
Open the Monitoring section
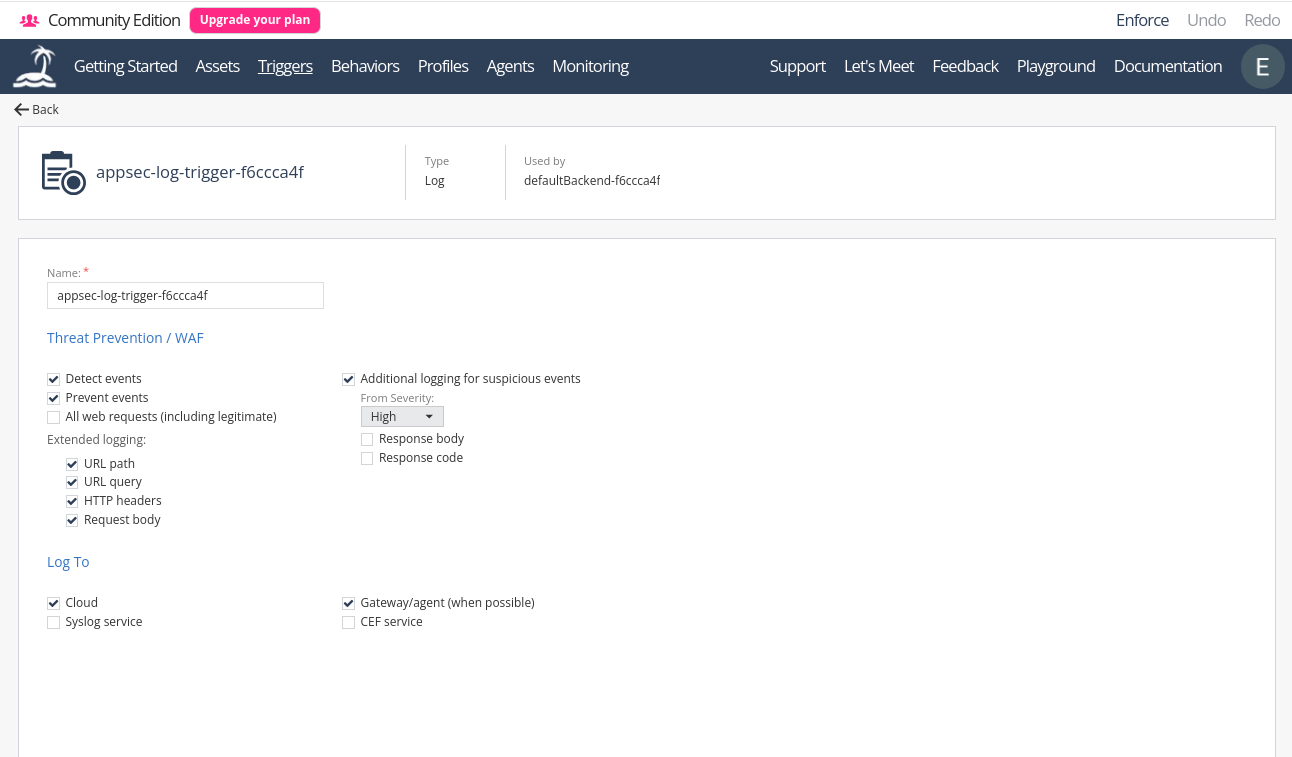point(590,67)
